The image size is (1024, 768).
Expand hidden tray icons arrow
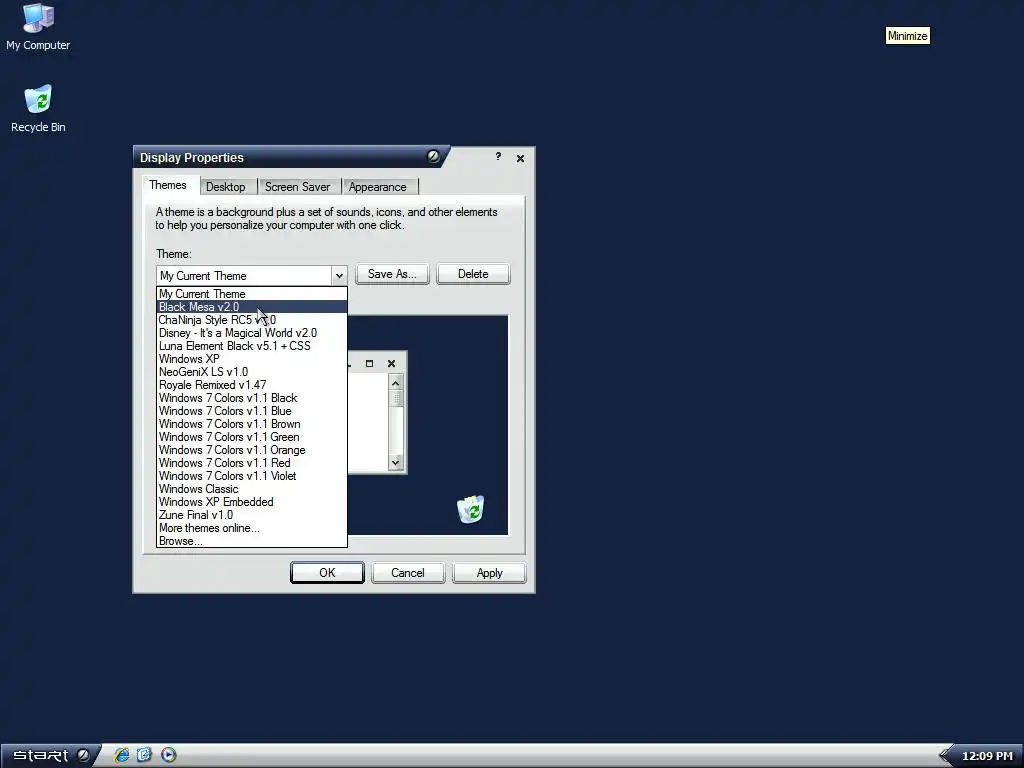[x=945, y=756]
